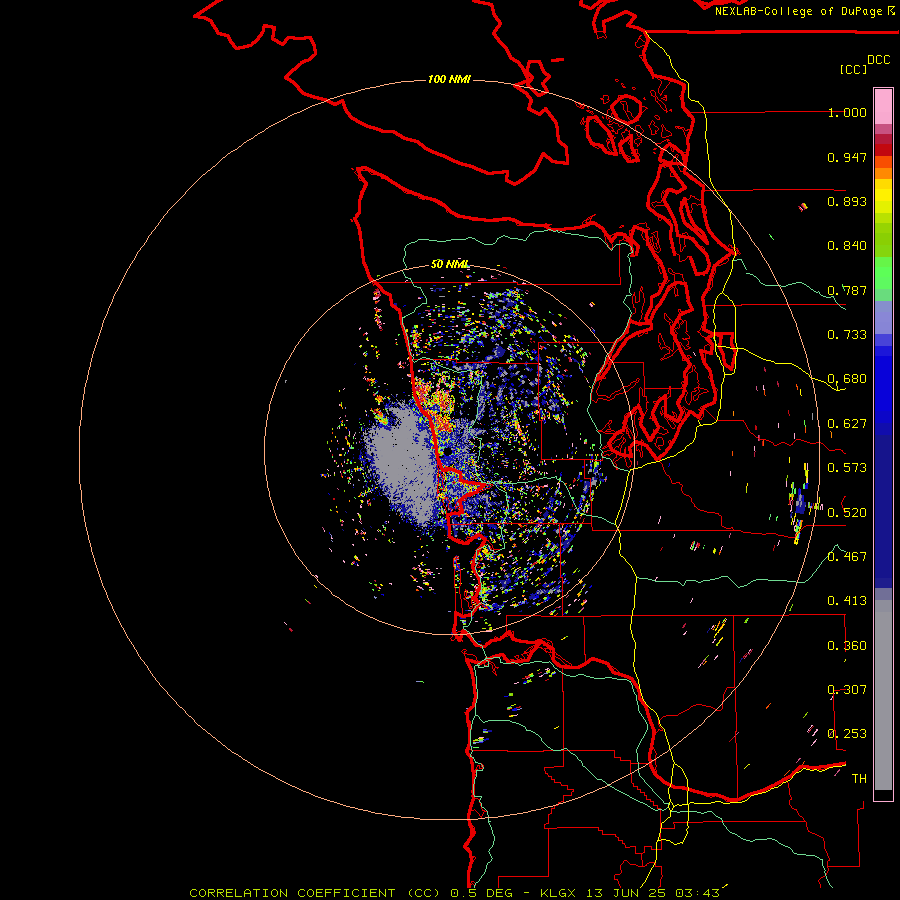The width and height of the screenshot is (900, 900).
Task: Click the NEXLAB-College of DuPage credit text
Action: click(x=798, y=11)
